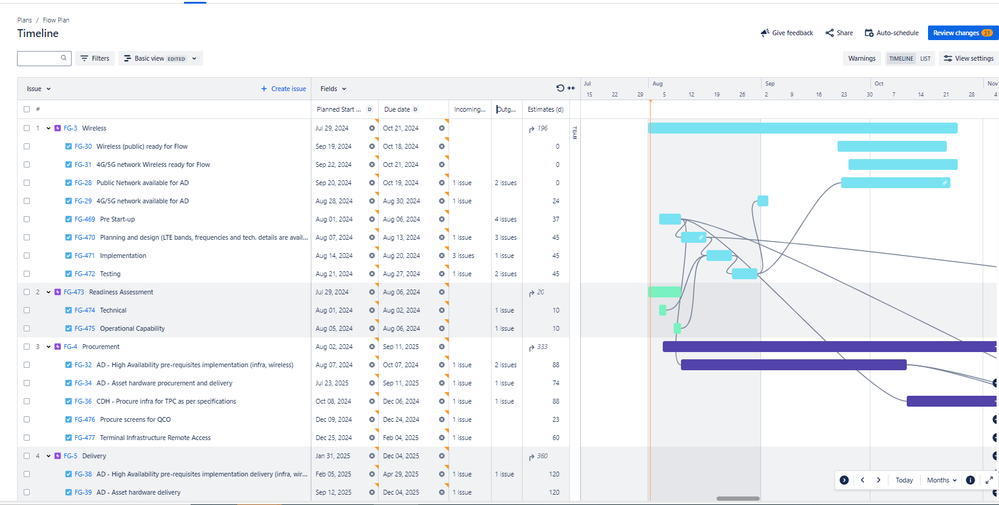Click the Auto-schedule calendar icon
Screen dimensions: 999x505
[x=869, y=33]
